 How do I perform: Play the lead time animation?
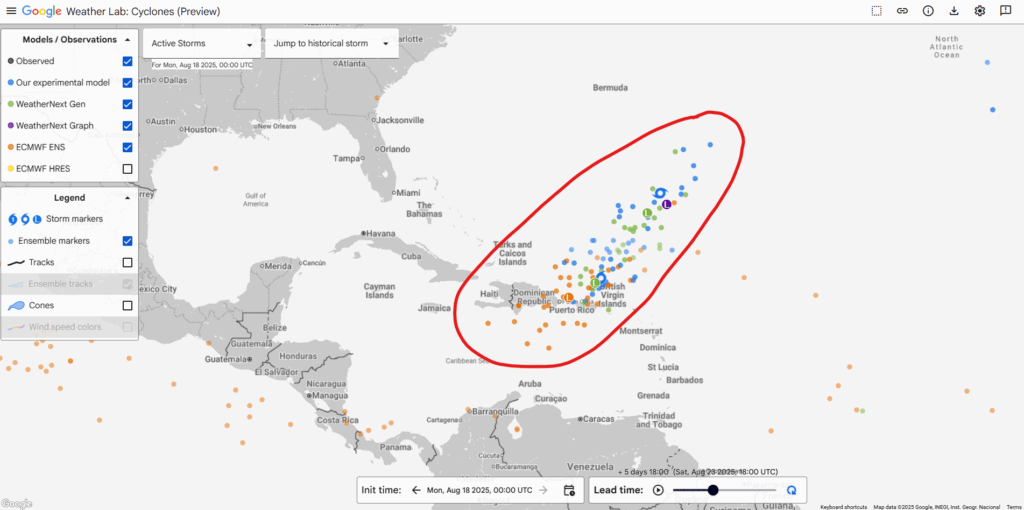658,490
